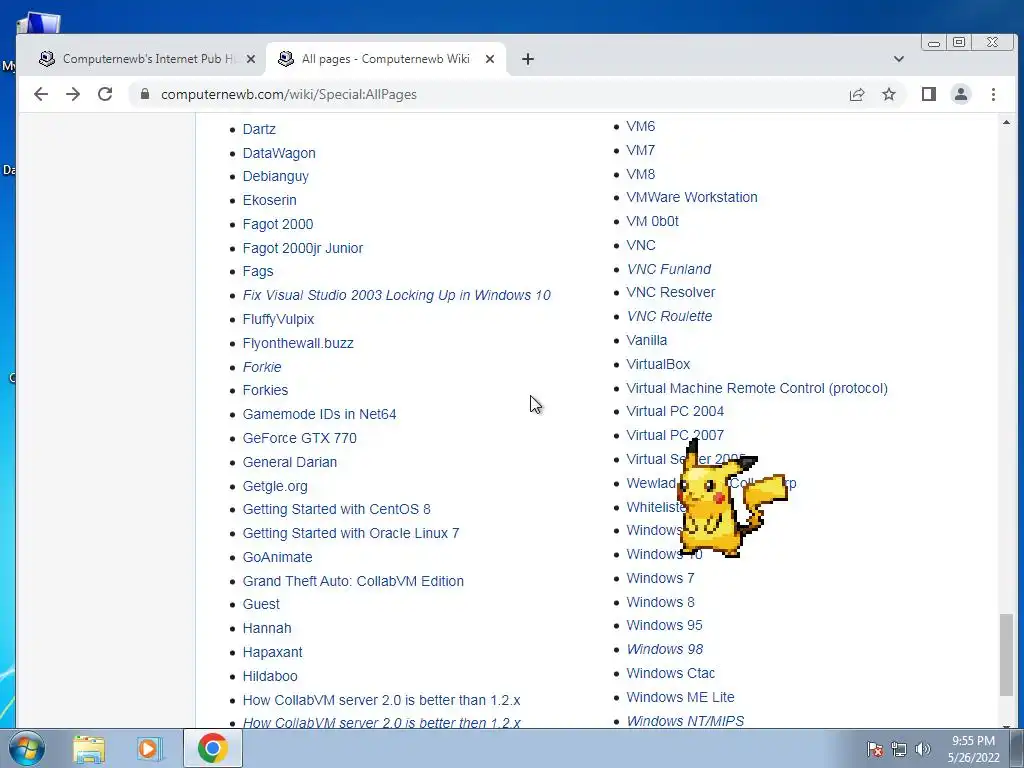The height and width of the screenshot is (768, 1024).
Task: Click the address bar URL
Action: point(289,94)
